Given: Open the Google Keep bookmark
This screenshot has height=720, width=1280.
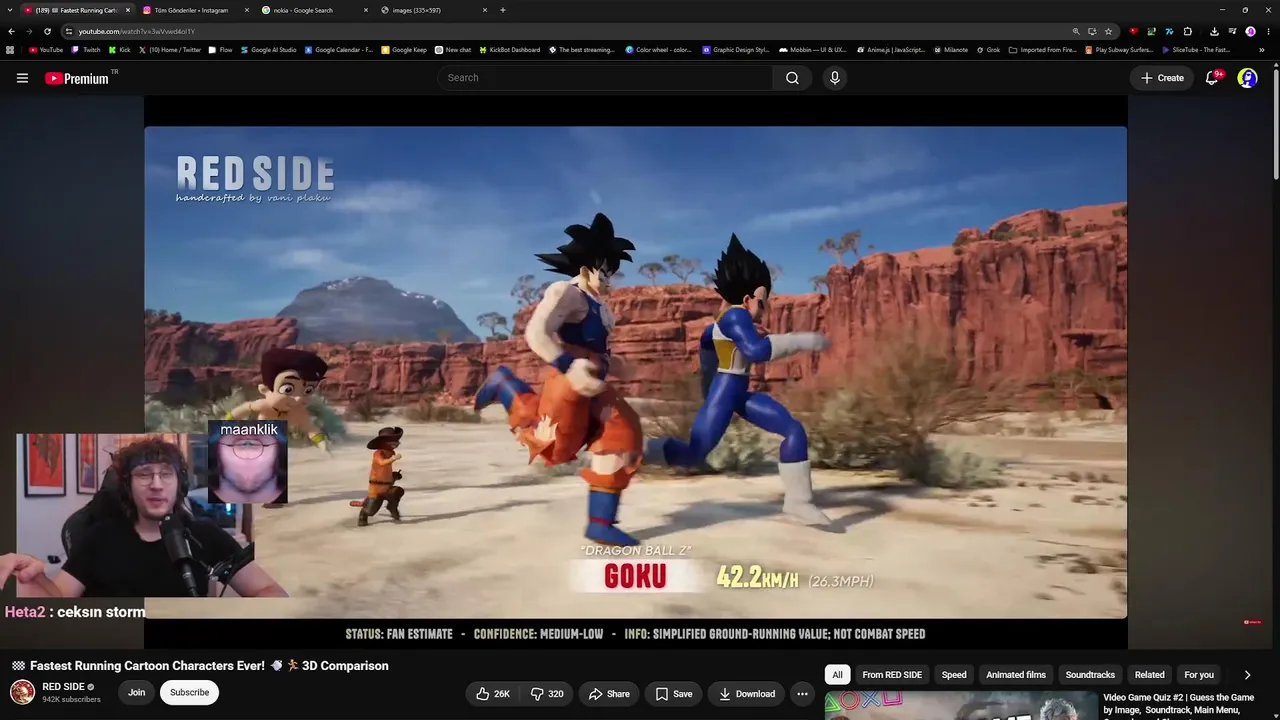Looking at the screenshot, I should [404, 50].
